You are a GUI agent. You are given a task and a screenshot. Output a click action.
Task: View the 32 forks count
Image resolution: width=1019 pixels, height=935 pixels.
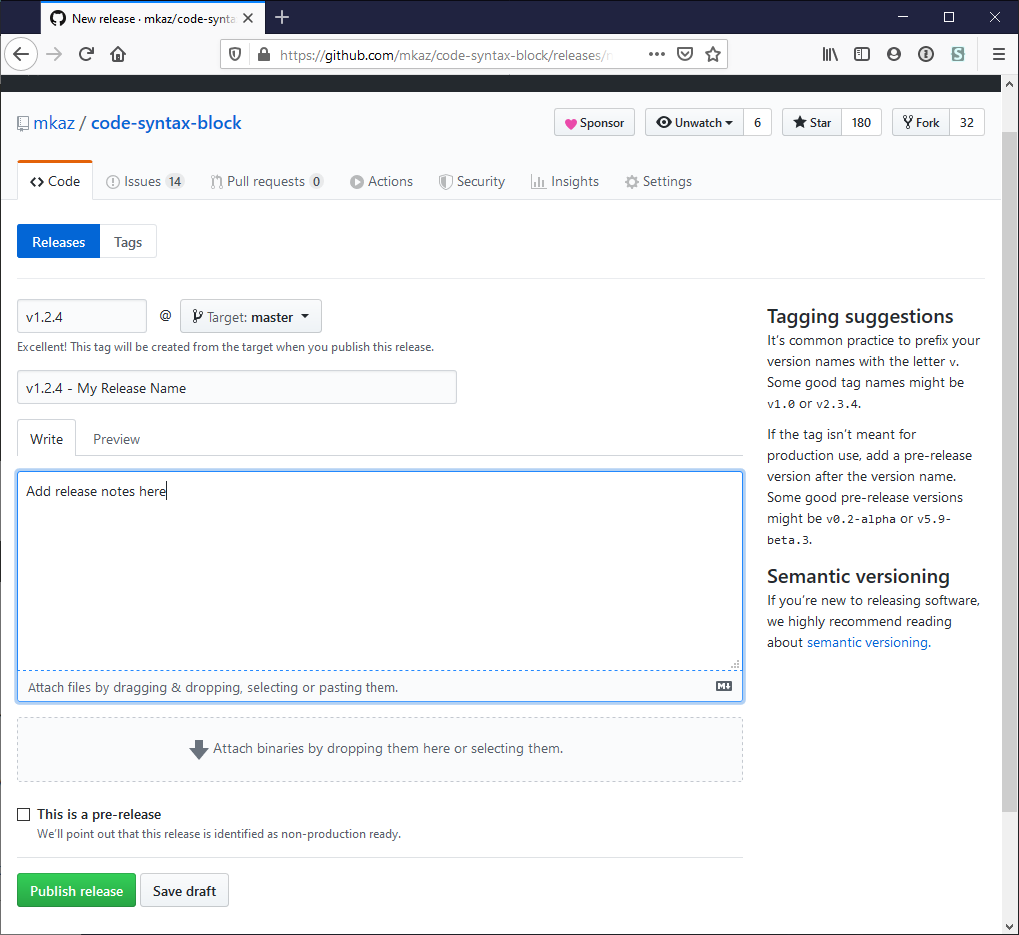click(x=967, y=122)
